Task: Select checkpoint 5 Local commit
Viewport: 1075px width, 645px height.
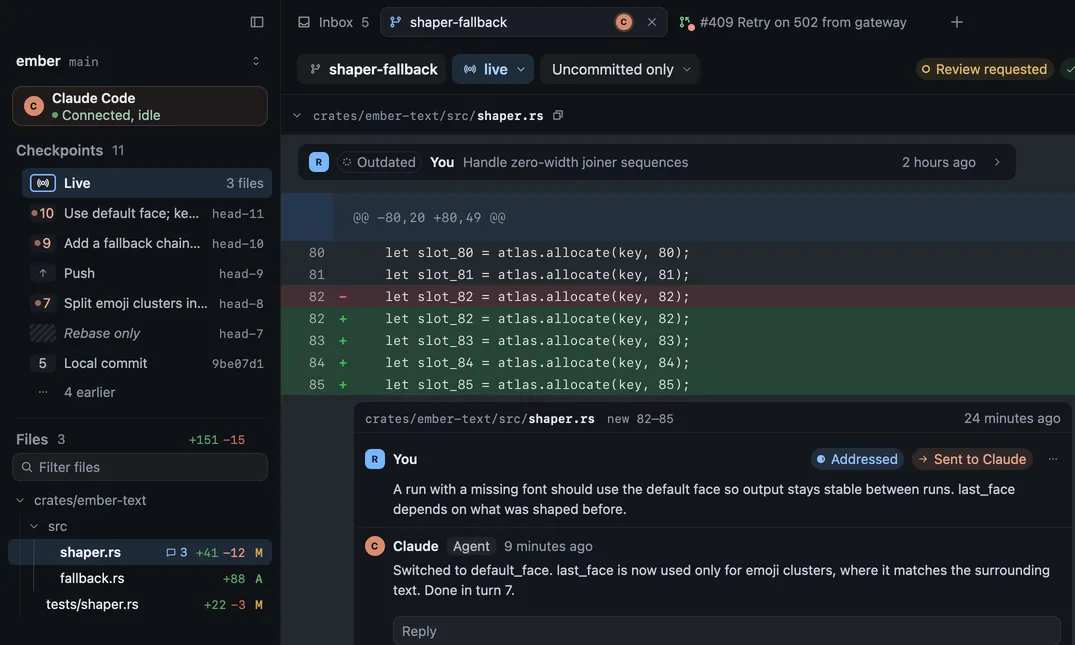Action: pyautogui.click(x=147, y=363)
